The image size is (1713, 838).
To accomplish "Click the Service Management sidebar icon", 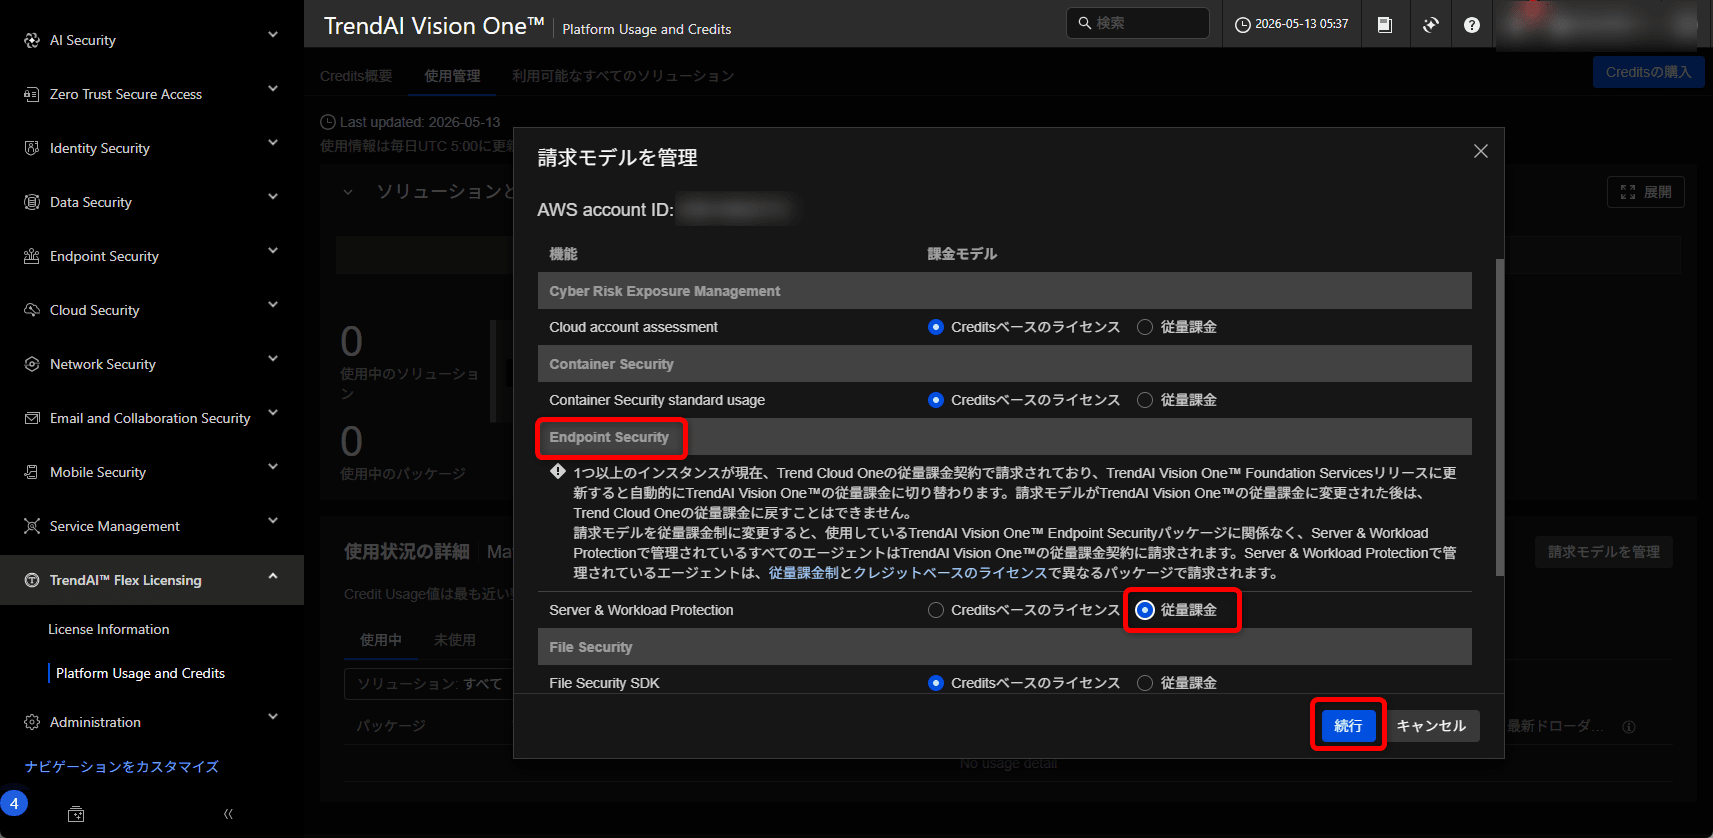I will 32,526.
